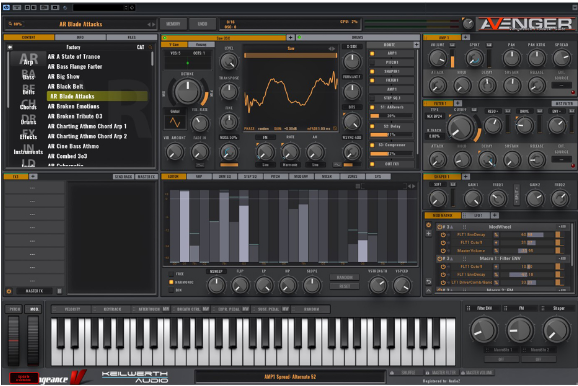The image size is (578, 386).
Task: Switch to the INFO browser tab
Action: (80, 37)
